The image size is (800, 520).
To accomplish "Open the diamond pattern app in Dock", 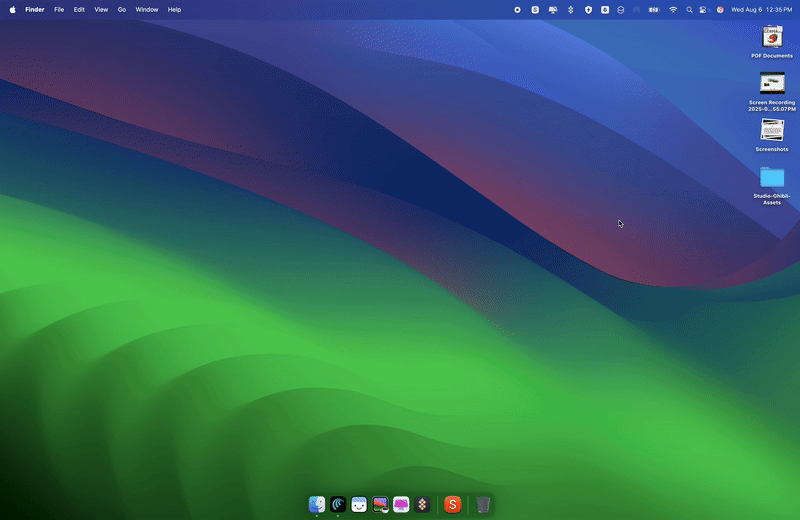I will coord(422,505).
